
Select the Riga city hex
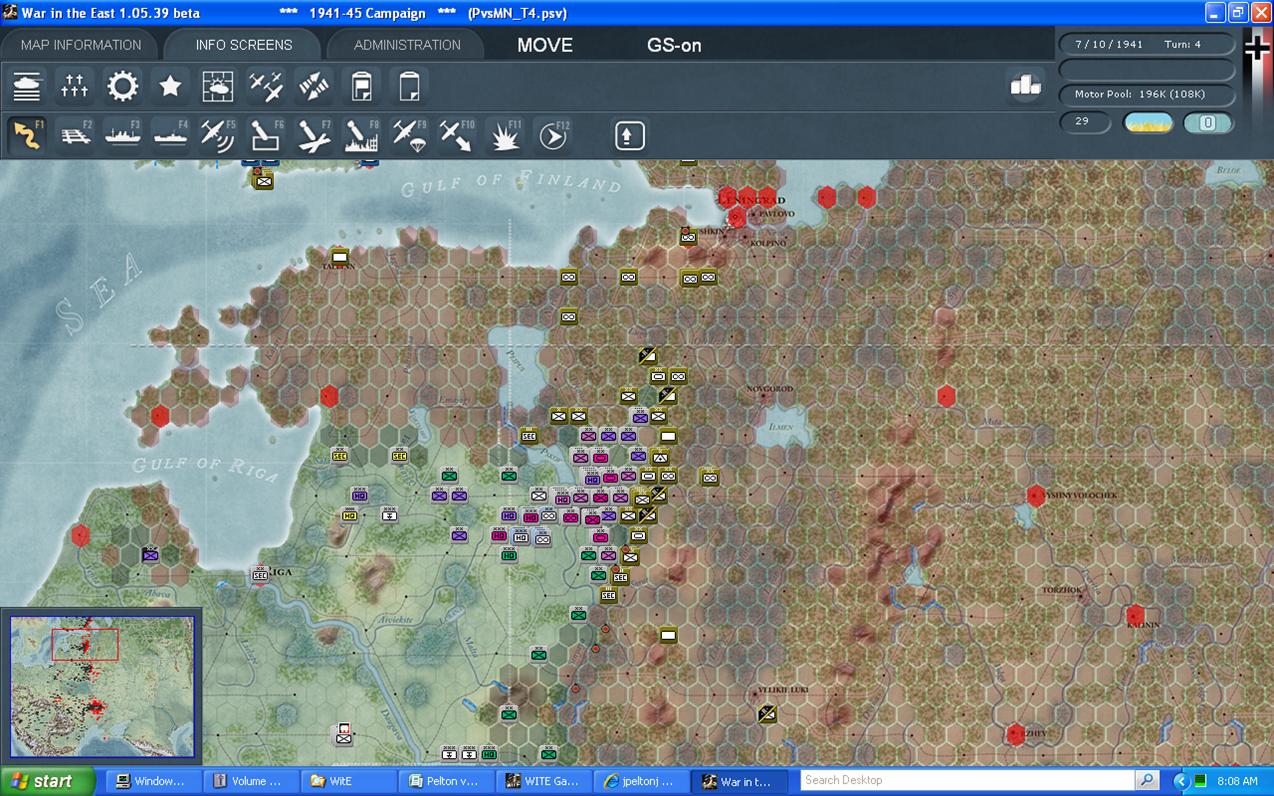pyautogui.click(x=261, y=574)
